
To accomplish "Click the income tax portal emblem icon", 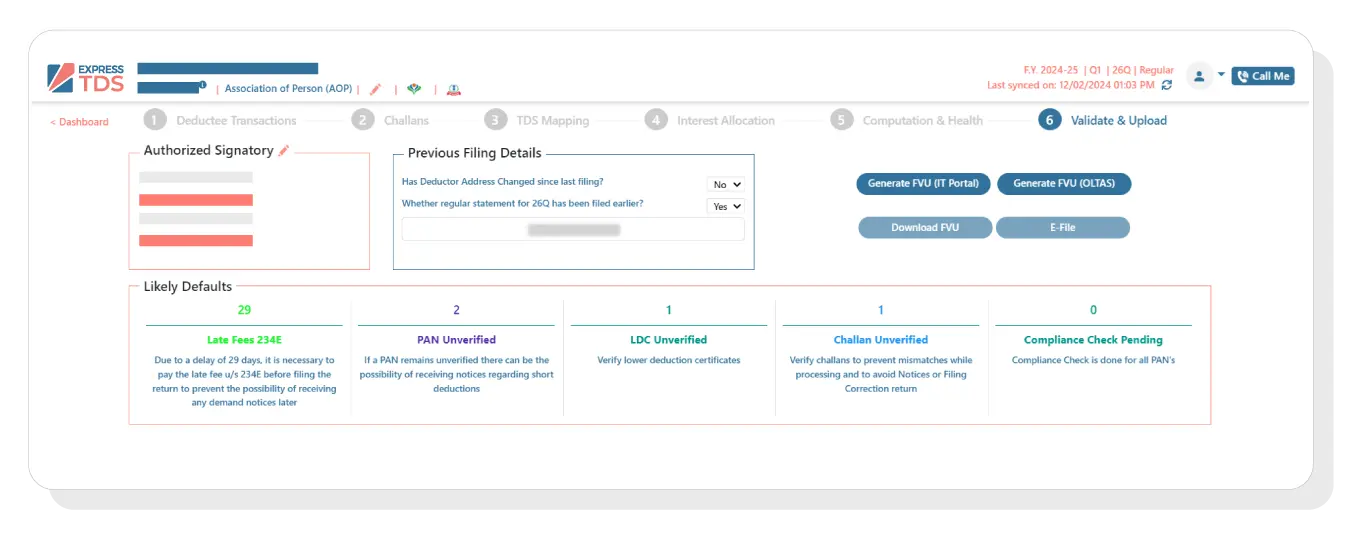I will pyautogui.click(x=454, y=89).
